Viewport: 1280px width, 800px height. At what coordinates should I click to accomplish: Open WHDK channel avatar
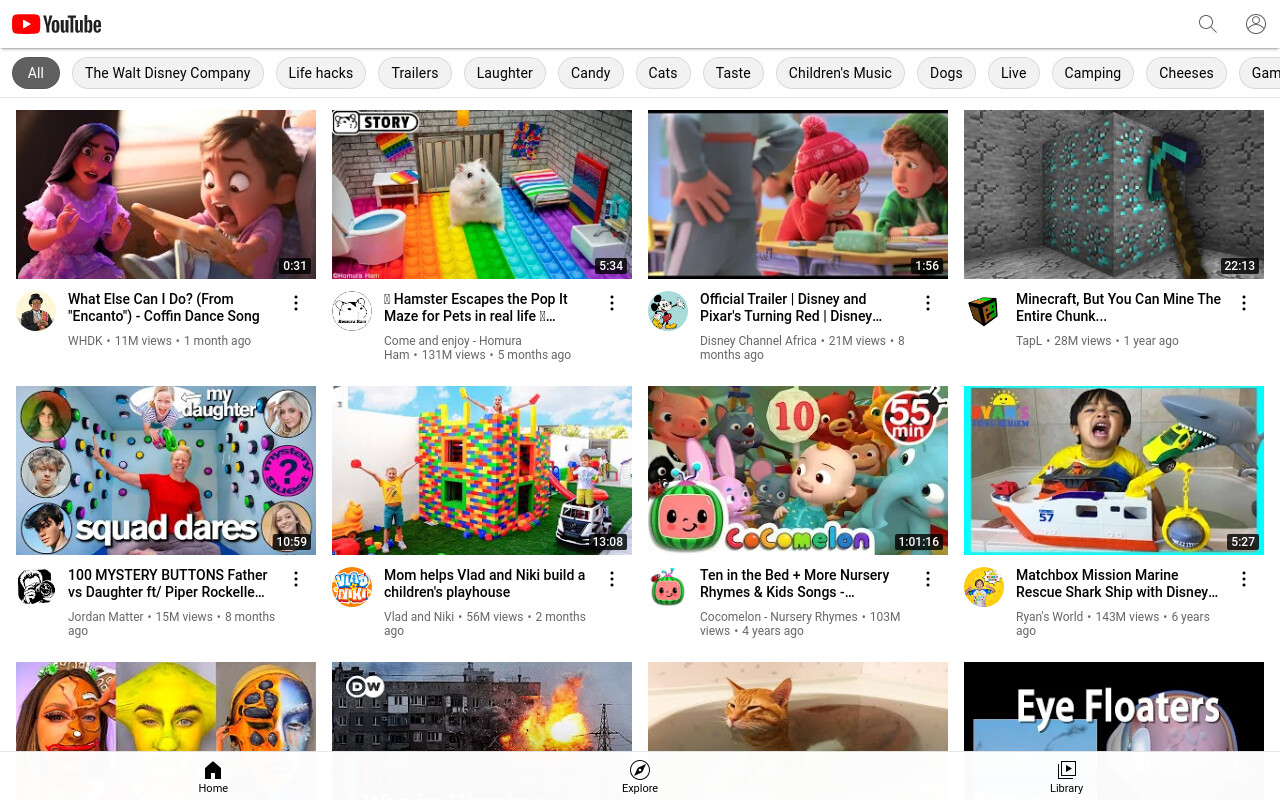click(x=36, y=311)
